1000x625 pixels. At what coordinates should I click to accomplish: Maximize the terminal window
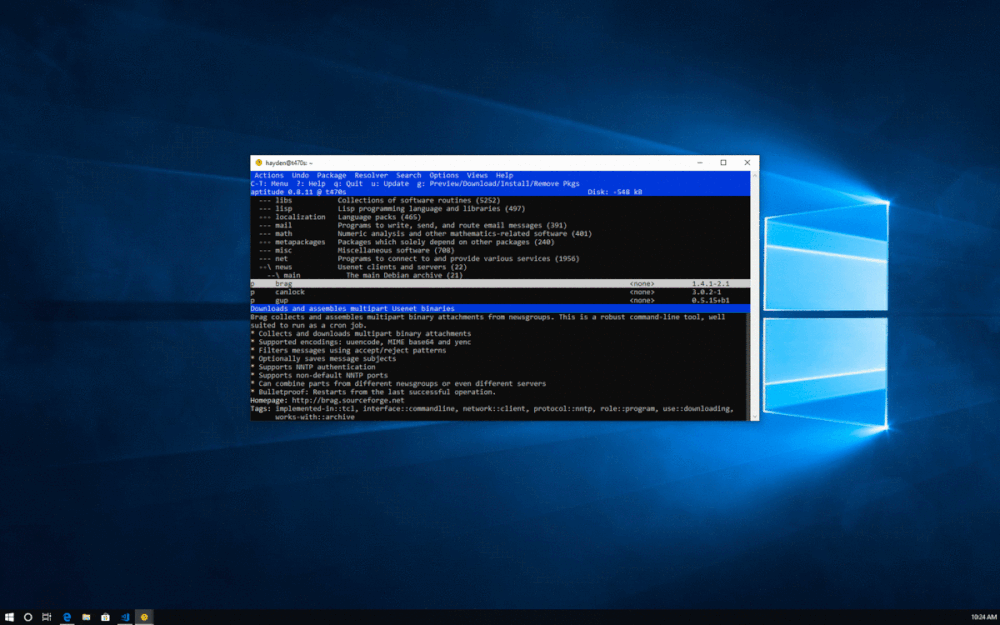coord(723,163)
